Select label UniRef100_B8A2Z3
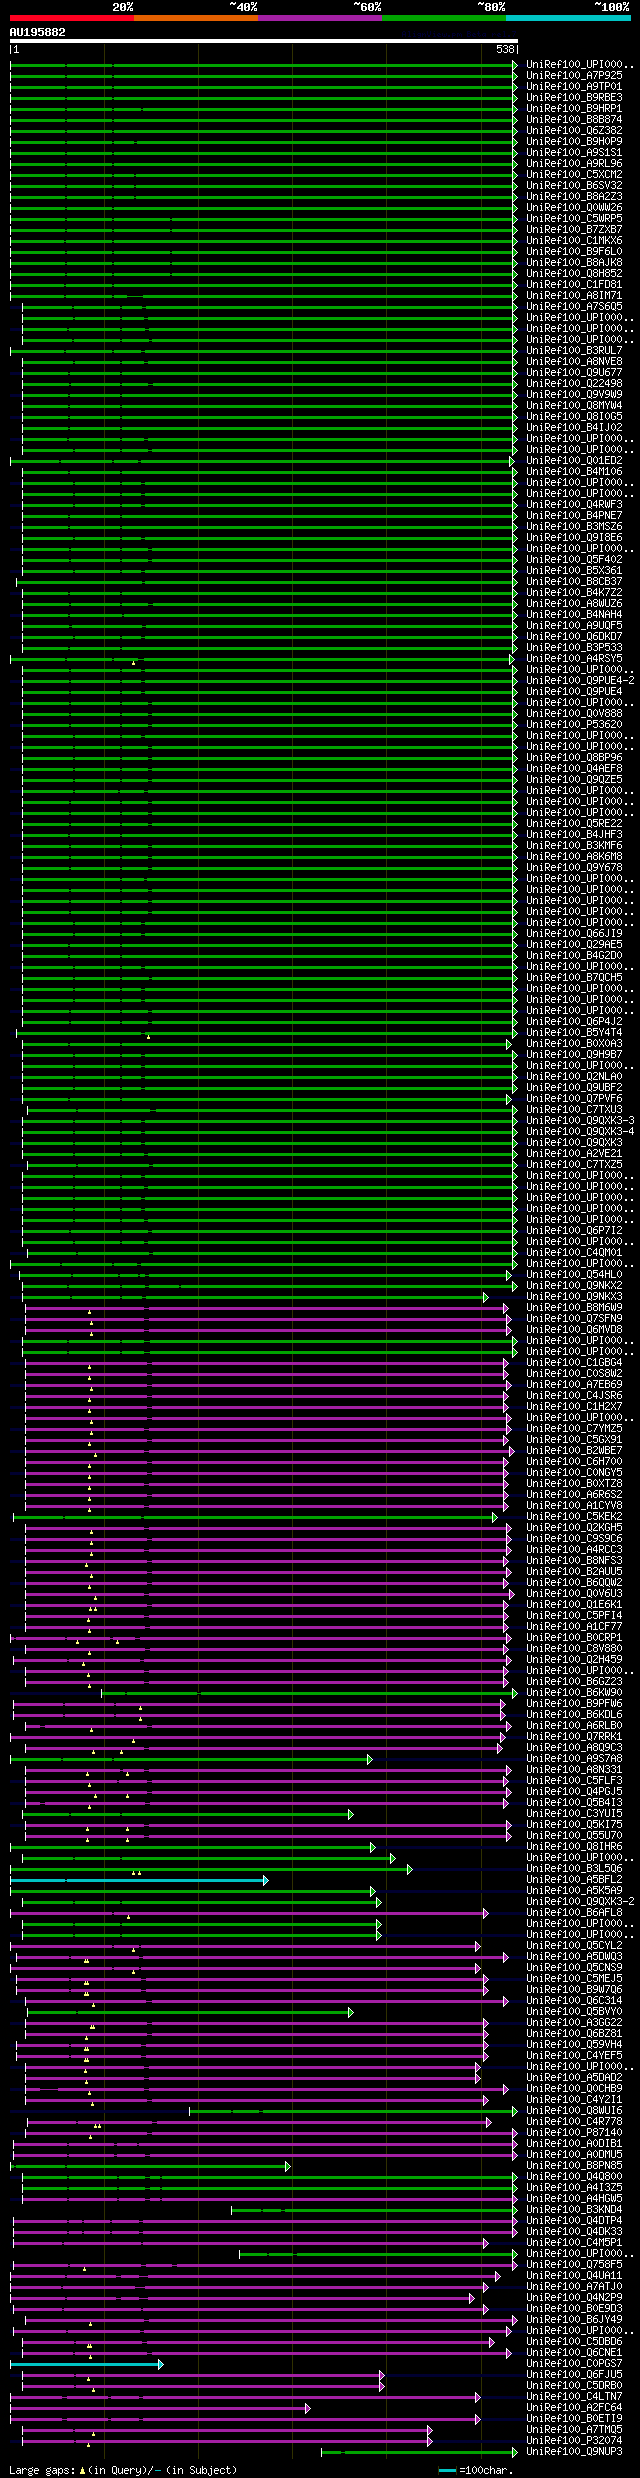The width and height of the screenshot is (640, 2478). [574, 196]
